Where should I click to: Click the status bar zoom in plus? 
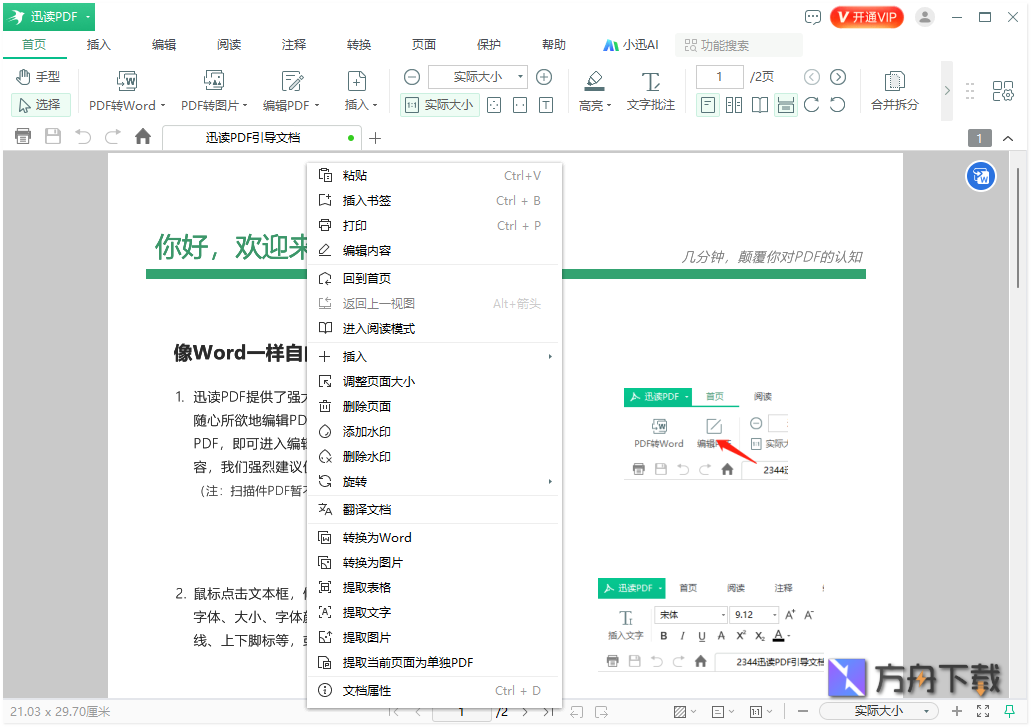[957, 711]
